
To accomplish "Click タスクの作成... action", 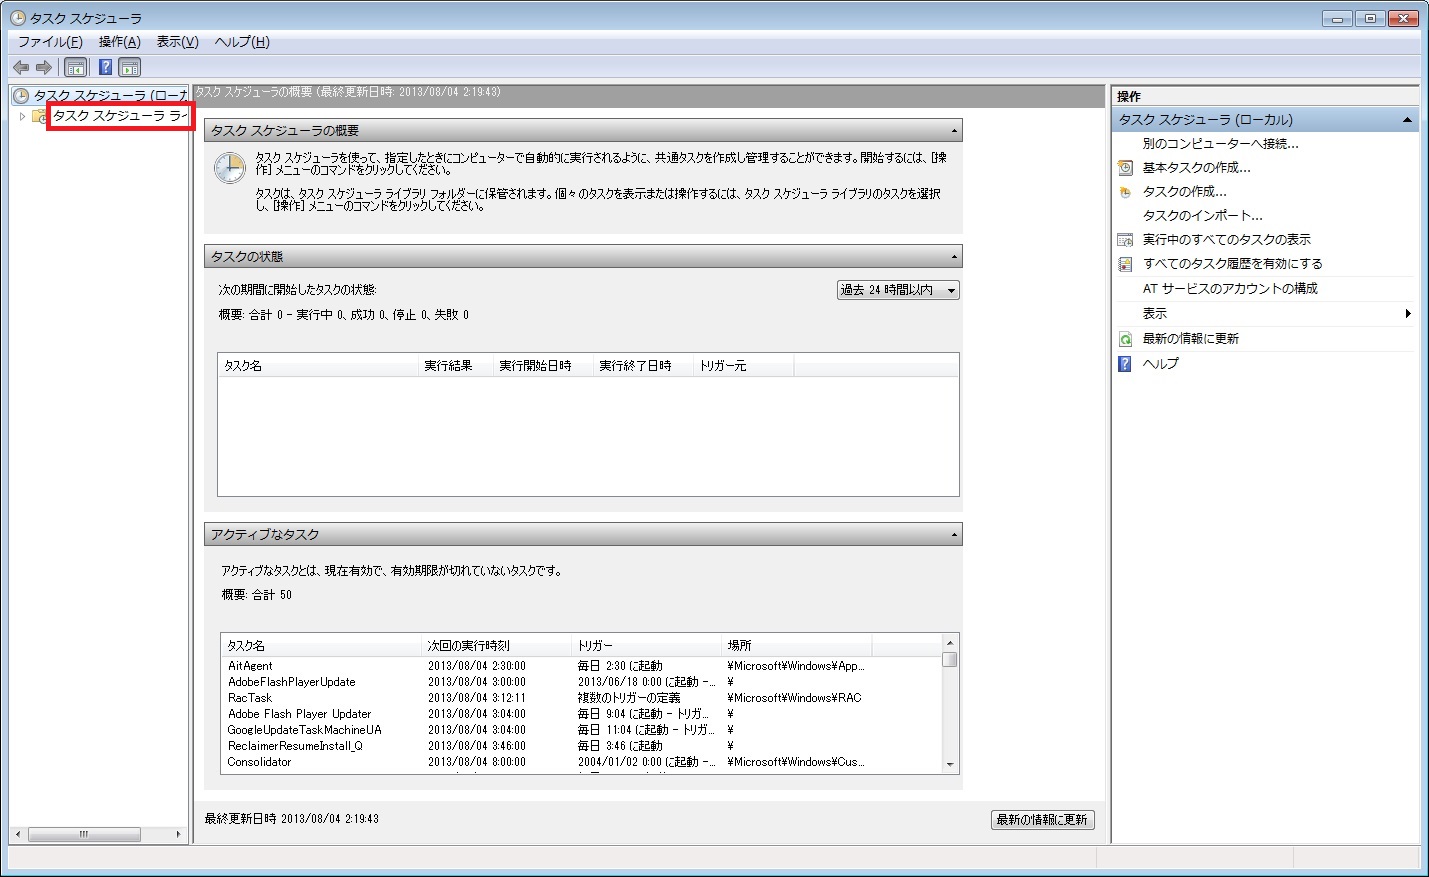I will [1184, 192].
